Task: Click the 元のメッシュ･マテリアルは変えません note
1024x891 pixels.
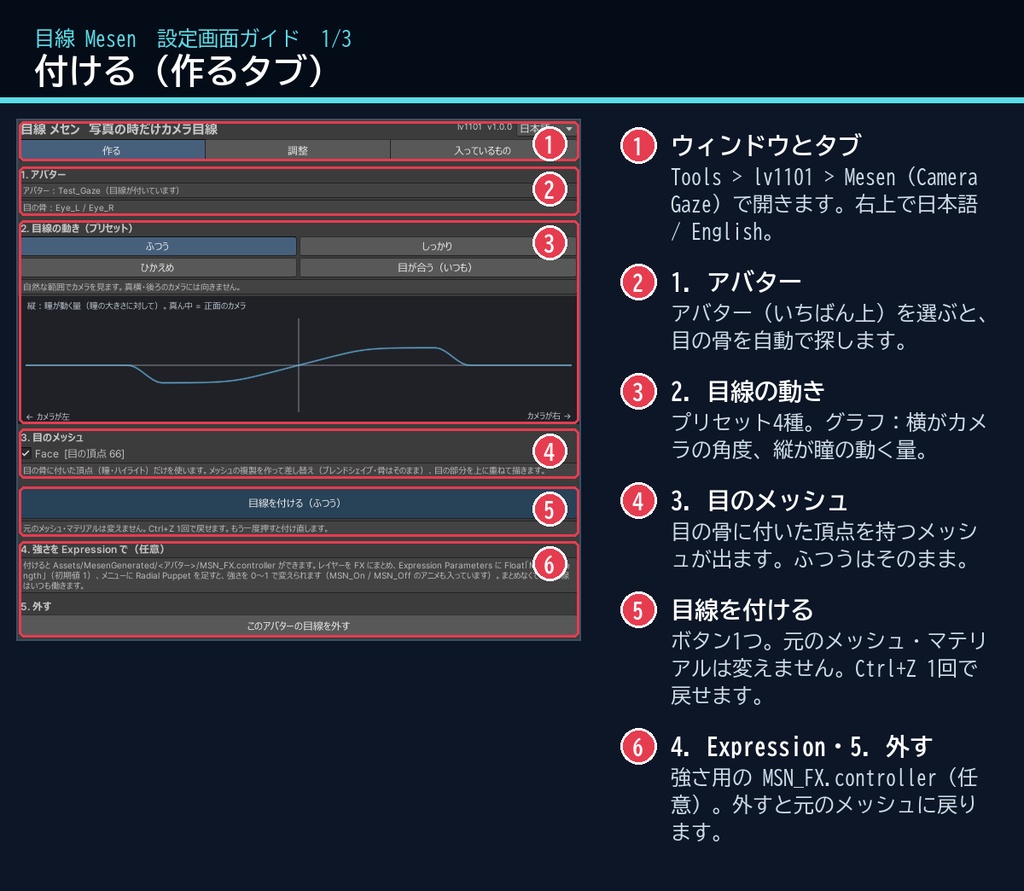Action: [176, 528]
